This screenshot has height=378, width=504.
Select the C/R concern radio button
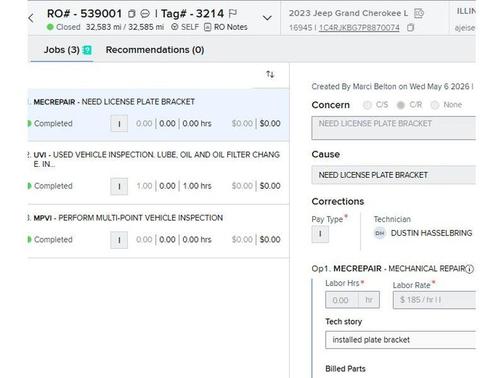(x=401, y=105)
